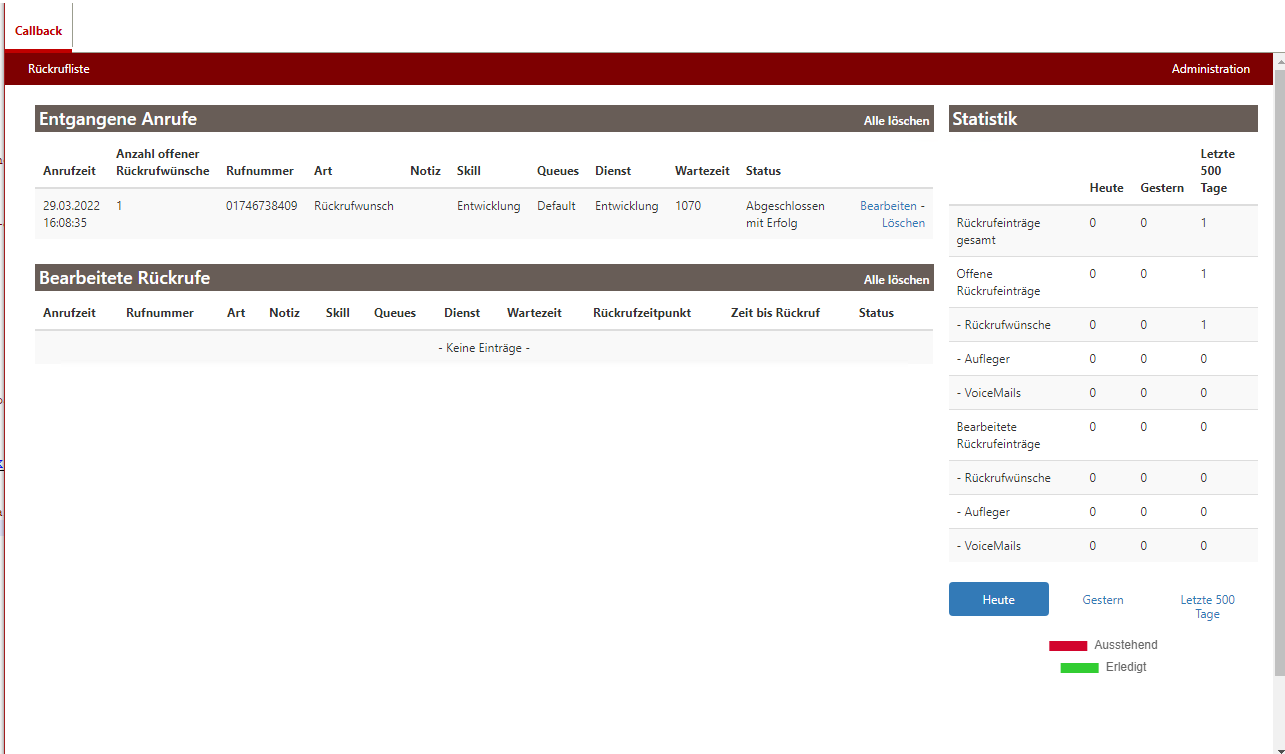Click Offene Rückrufeinträge value for last 500 days
Screen dimensions: 1285x754
coord(1203,274)
